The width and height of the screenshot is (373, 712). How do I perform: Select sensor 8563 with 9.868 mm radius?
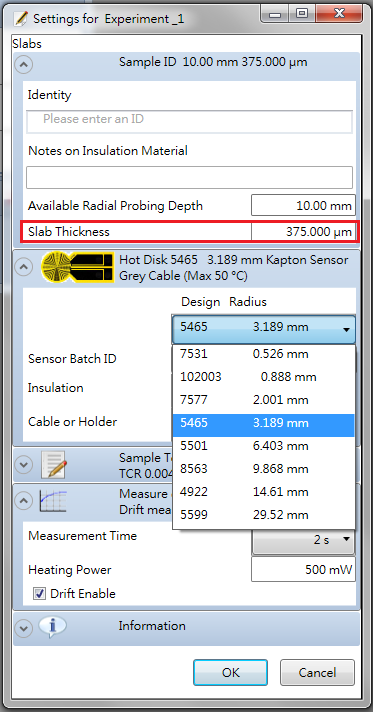pos(264,469)
